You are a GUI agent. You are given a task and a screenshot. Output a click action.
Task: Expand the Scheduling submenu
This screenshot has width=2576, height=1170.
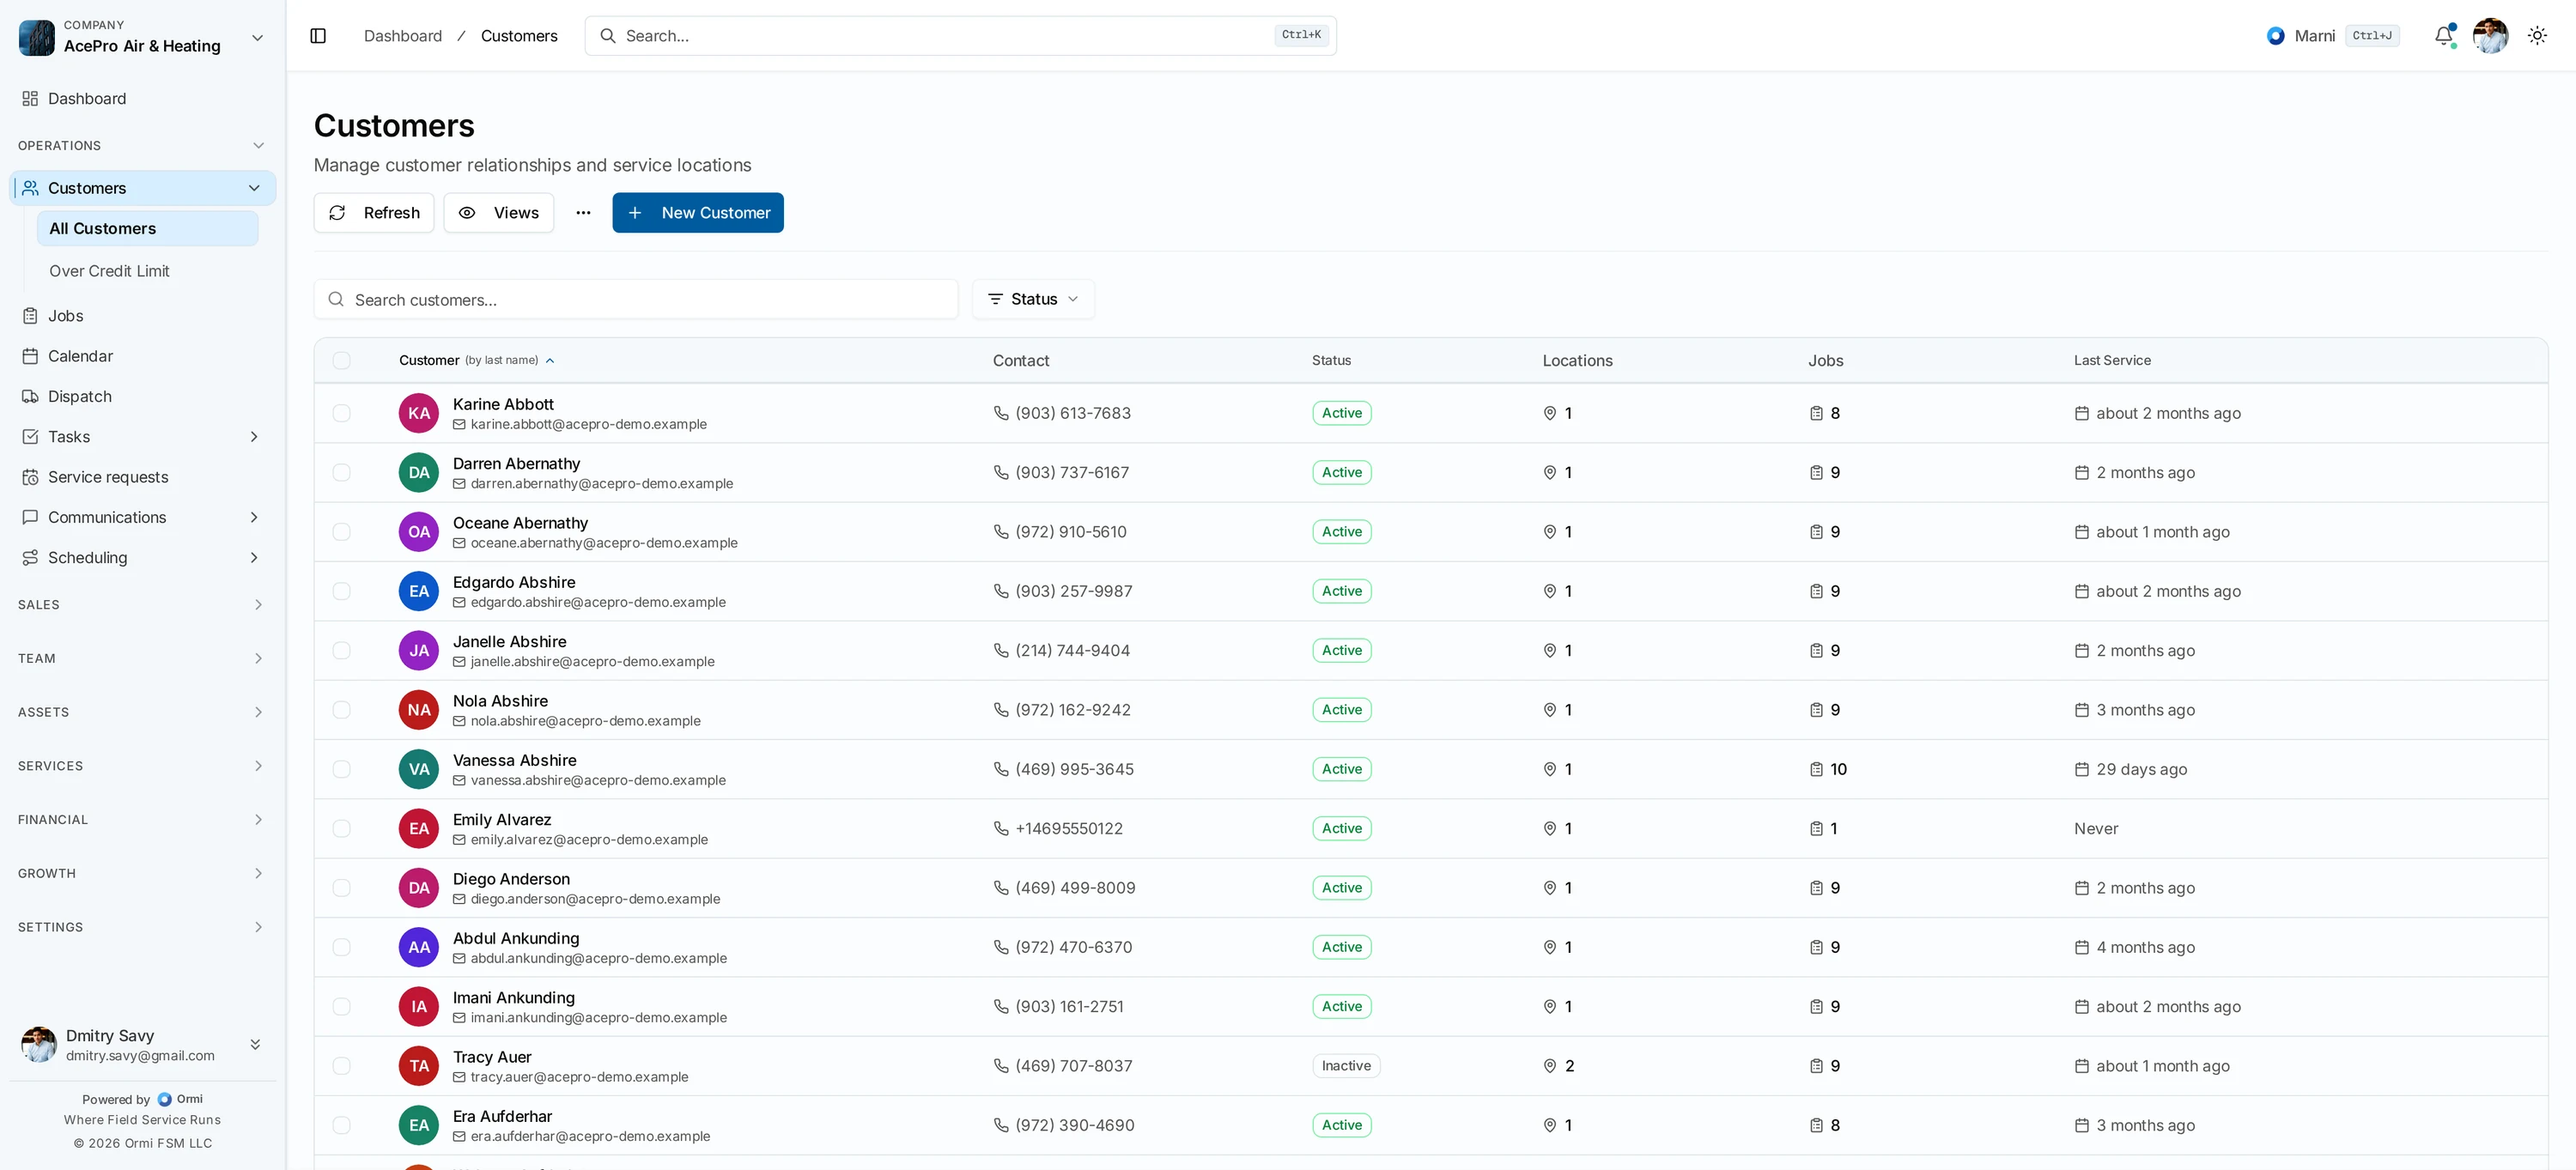click(254, 558)
